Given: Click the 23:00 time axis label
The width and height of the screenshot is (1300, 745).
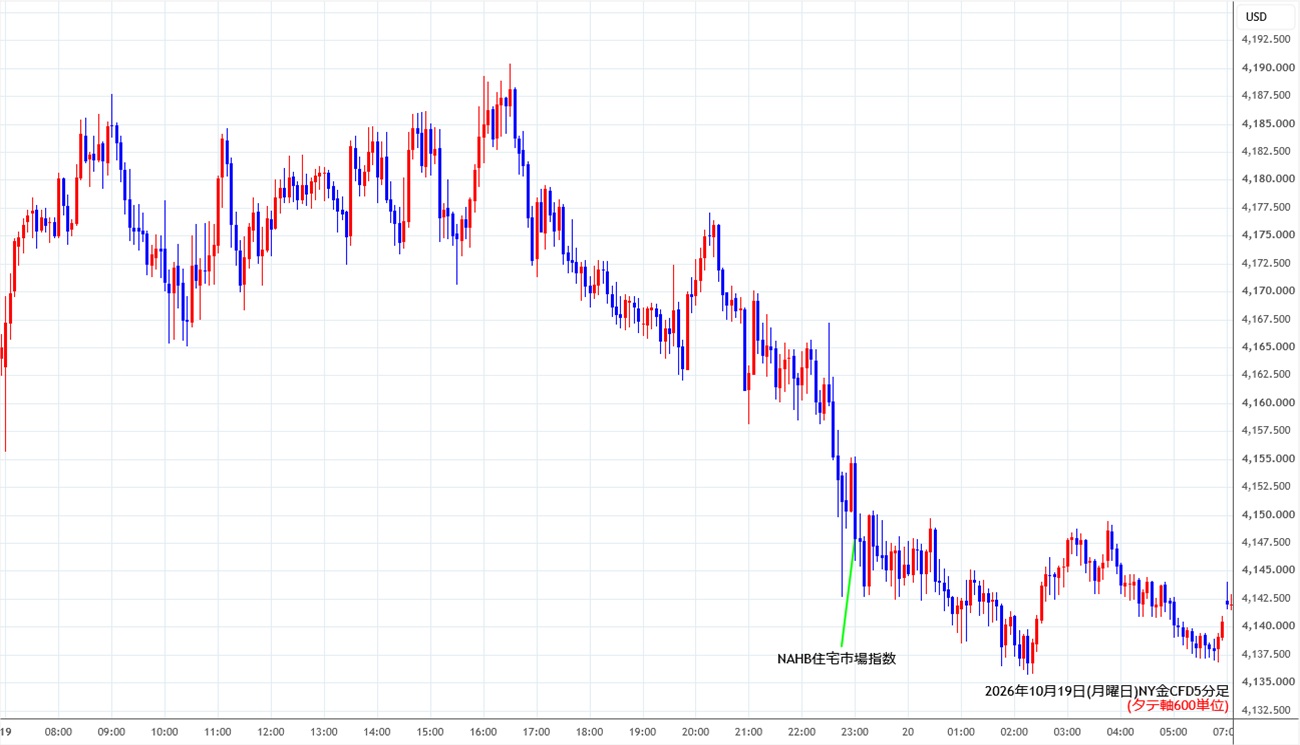Looking at the screenshot, I should click(854, 732).
